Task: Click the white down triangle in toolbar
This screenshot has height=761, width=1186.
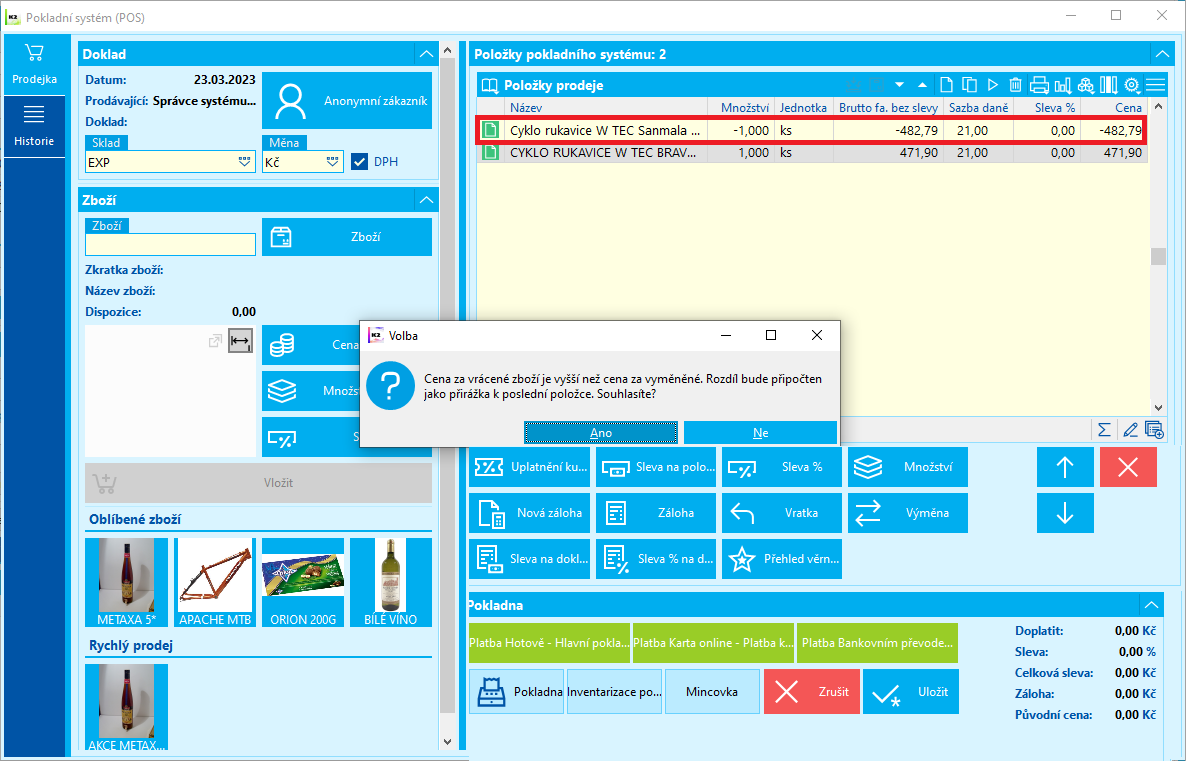Action: tap(899, 85)
